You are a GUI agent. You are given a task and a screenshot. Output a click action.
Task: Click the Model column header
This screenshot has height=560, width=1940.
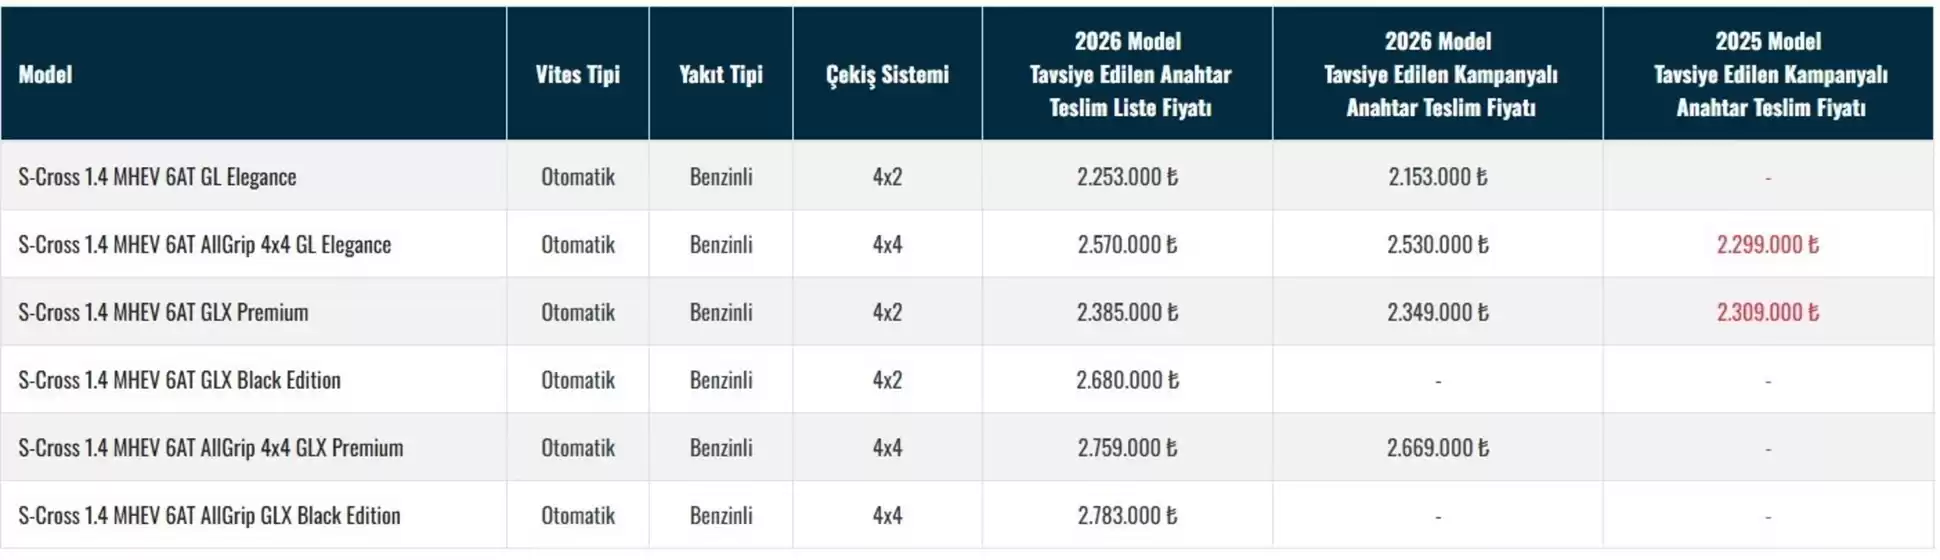pos(45,74)
